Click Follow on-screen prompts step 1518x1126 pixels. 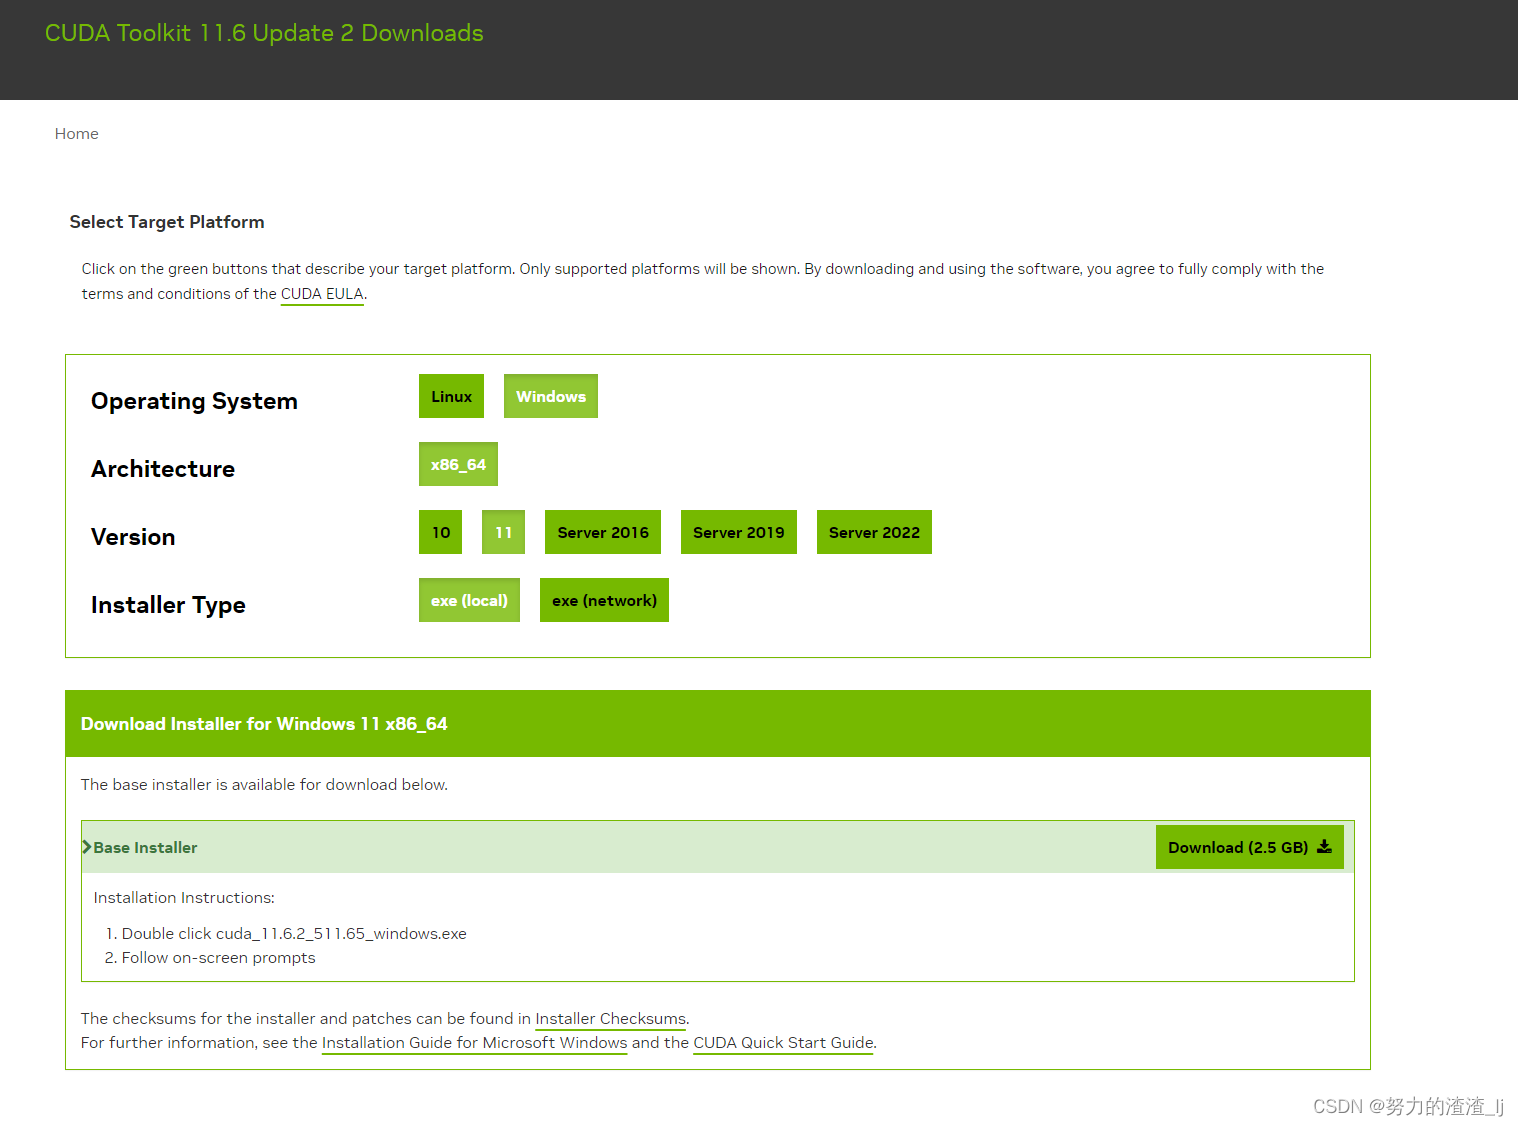click(218, 958)
